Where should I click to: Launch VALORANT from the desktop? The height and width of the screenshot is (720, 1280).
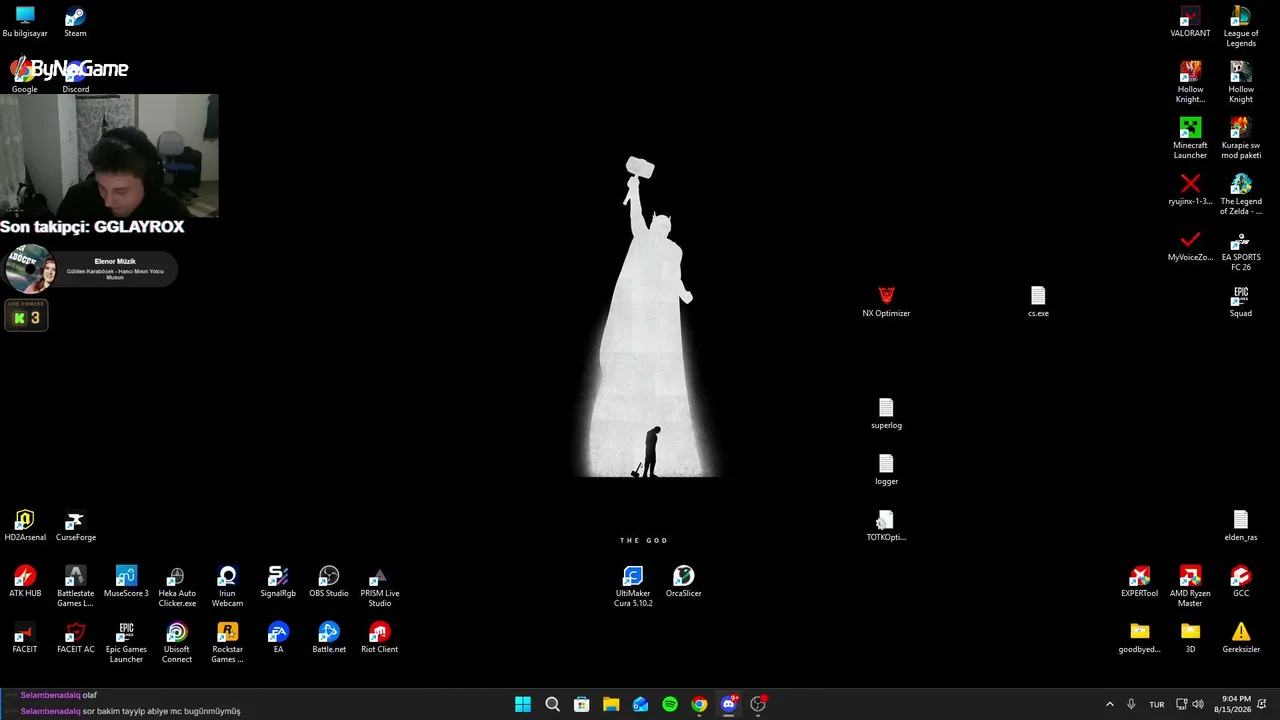(1190, 22)
